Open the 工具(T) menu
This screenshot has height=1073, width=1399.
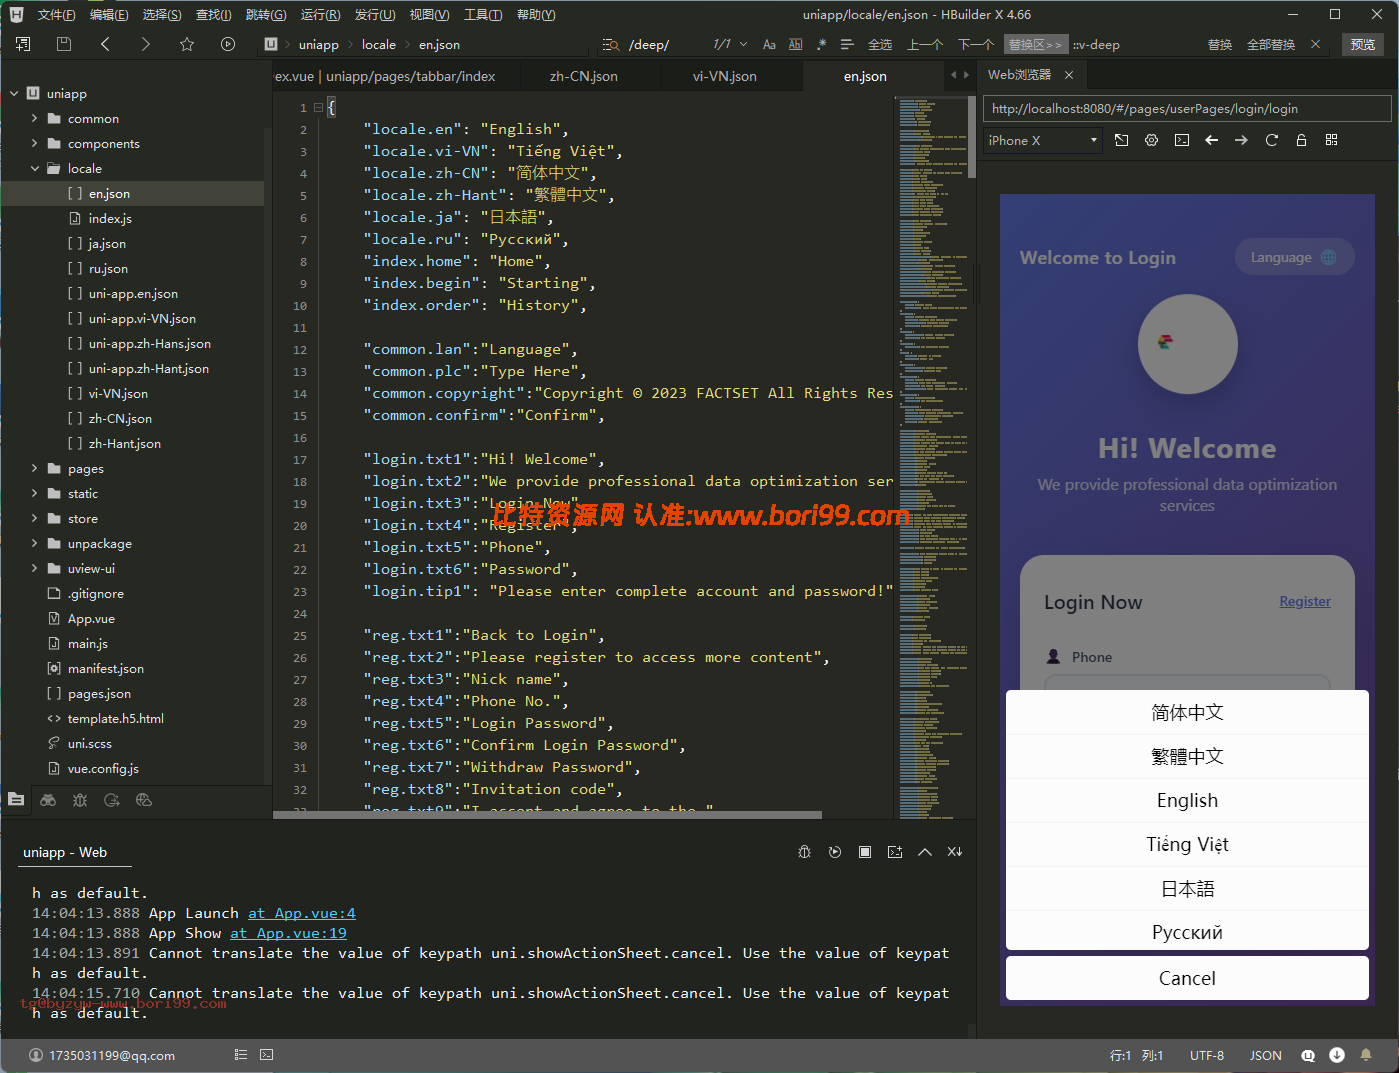coord(483,15)
